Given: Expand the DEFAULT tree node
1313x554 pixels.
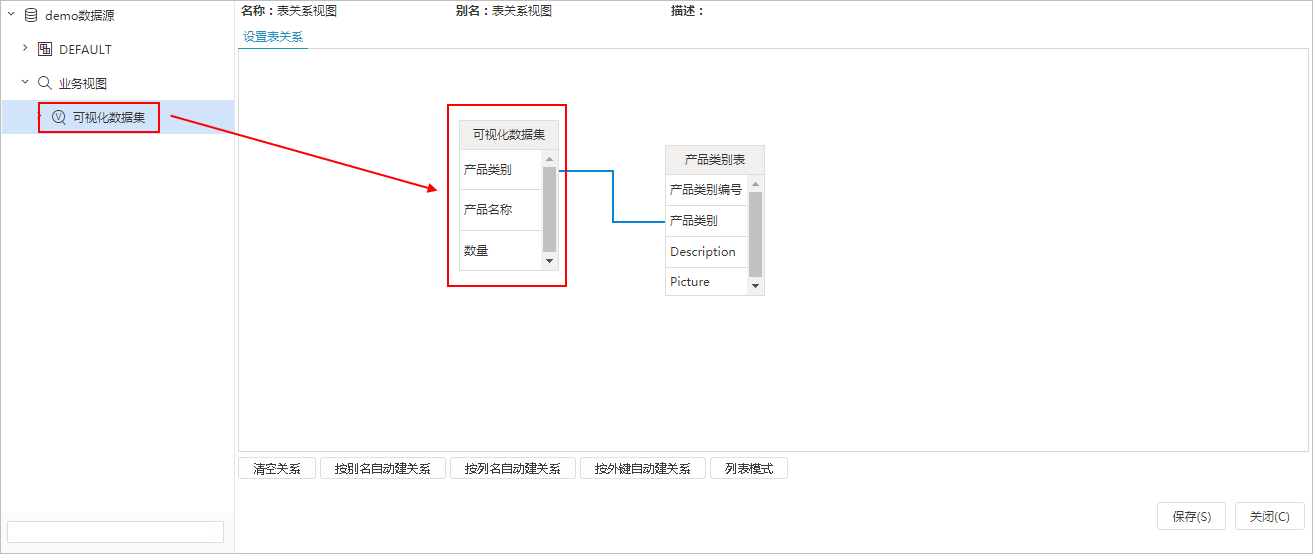Looking at the screenshot, I should 25,48.
